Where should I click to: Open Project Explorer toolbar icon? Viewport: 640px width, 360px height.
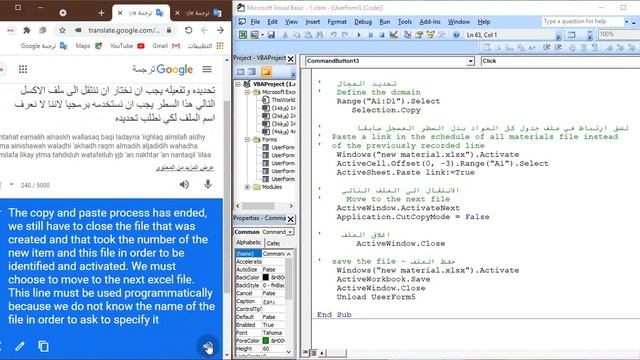407,35
